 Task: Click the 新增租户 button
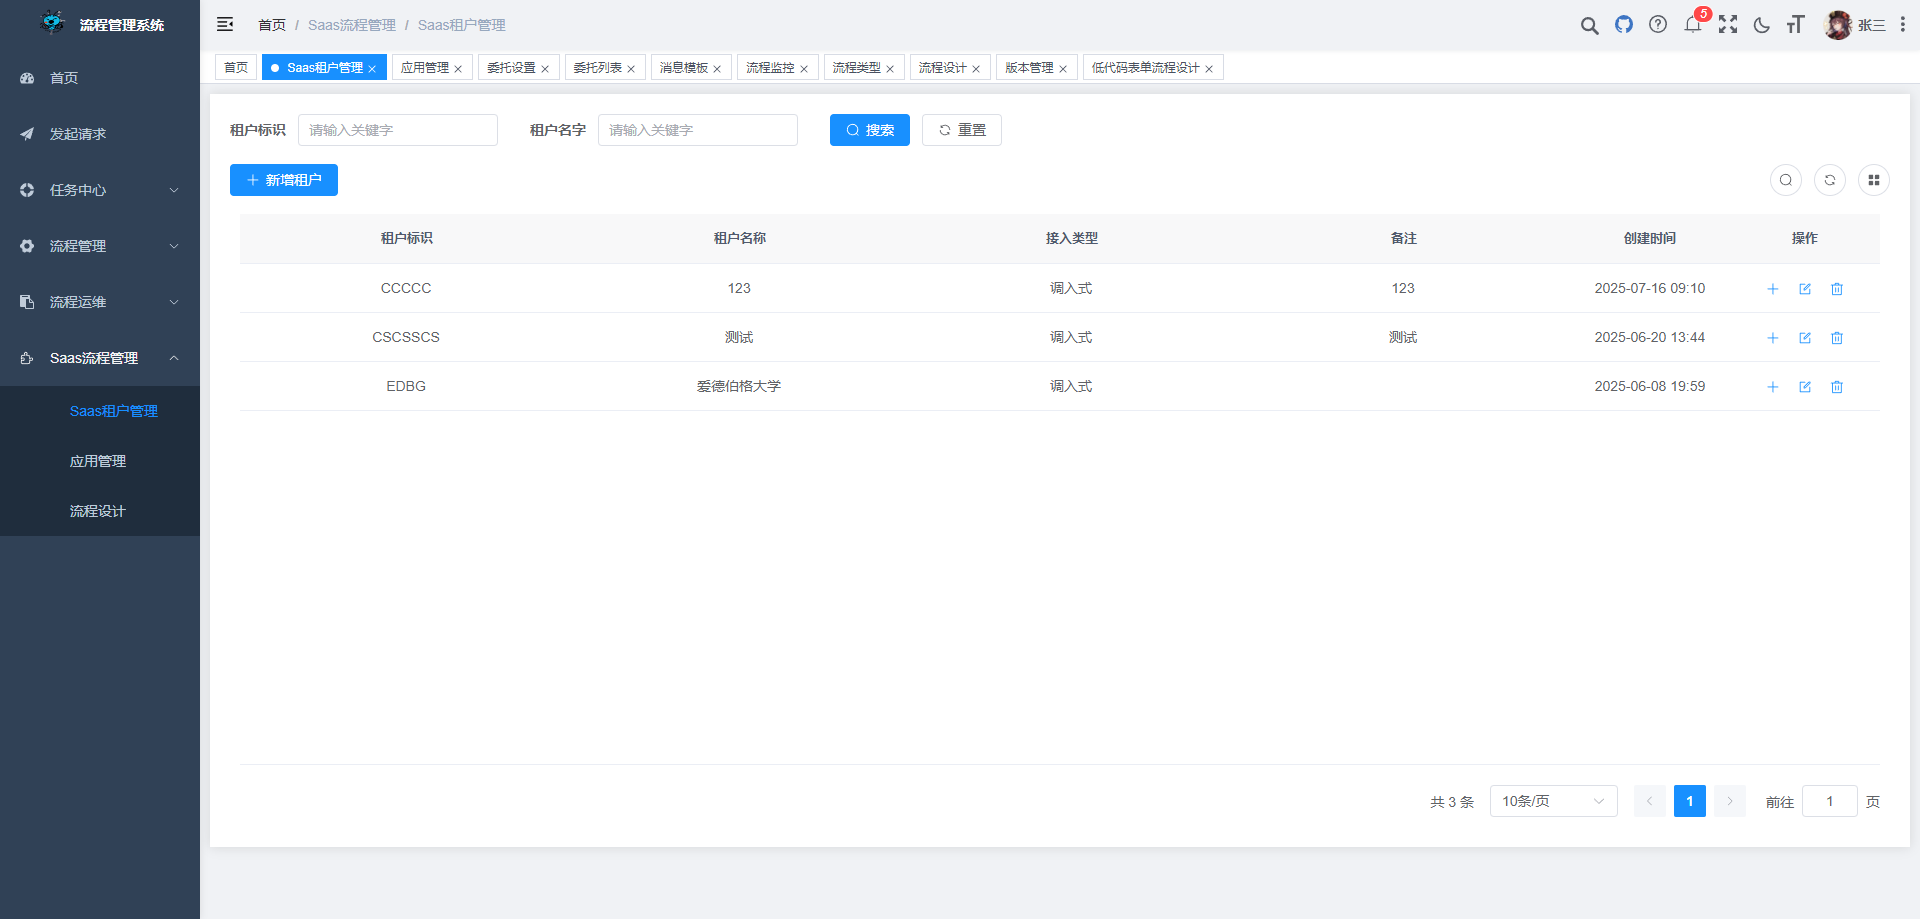click(x=284, y=180)
